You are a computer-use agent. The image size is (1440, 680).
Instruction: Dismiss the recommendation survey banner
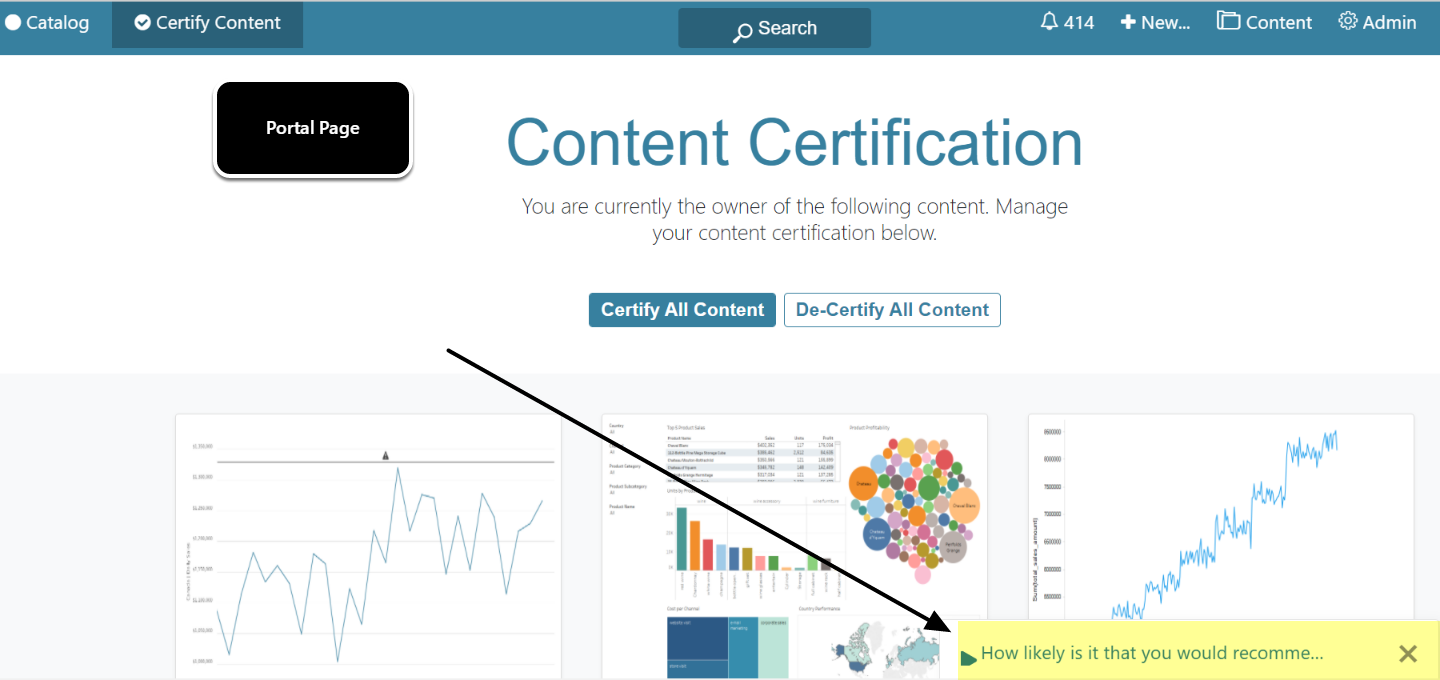[x=1408, y=653]
